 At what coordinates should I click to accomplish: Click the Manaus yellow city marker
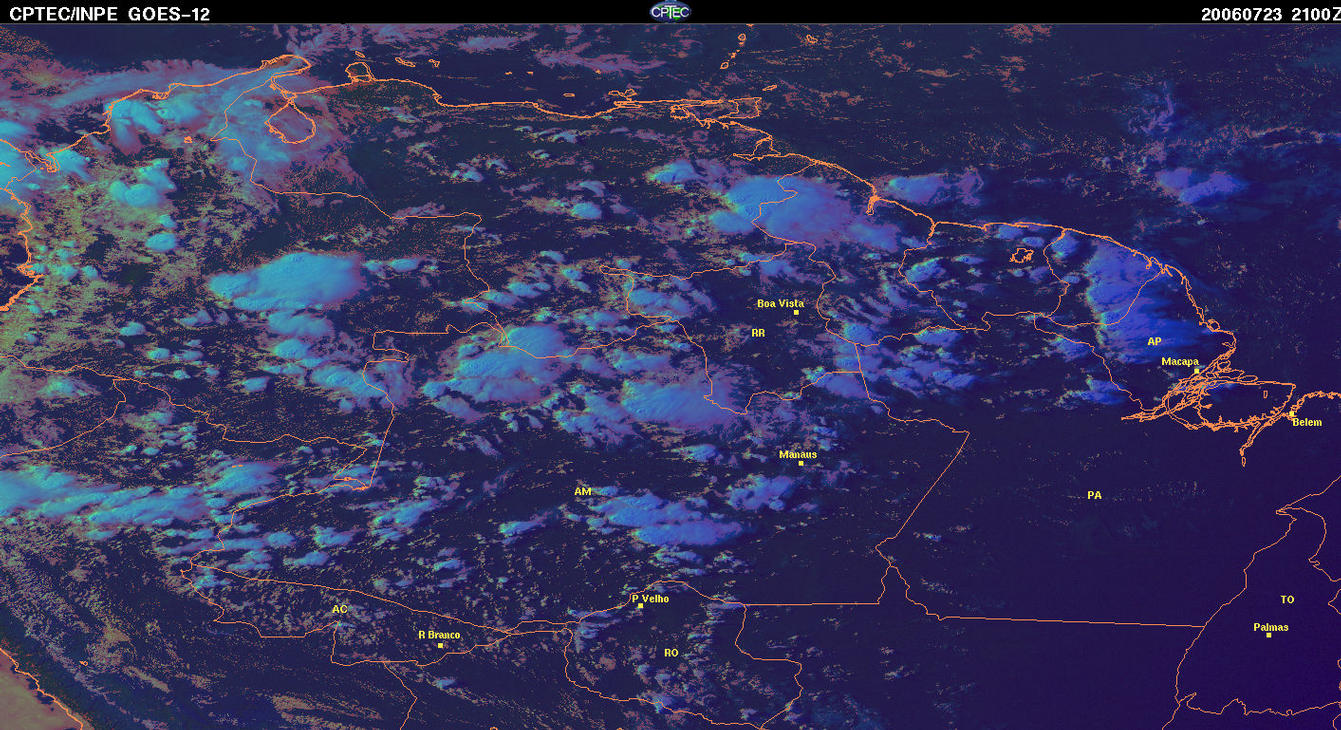pyautogui.click(x=801, y=463)
